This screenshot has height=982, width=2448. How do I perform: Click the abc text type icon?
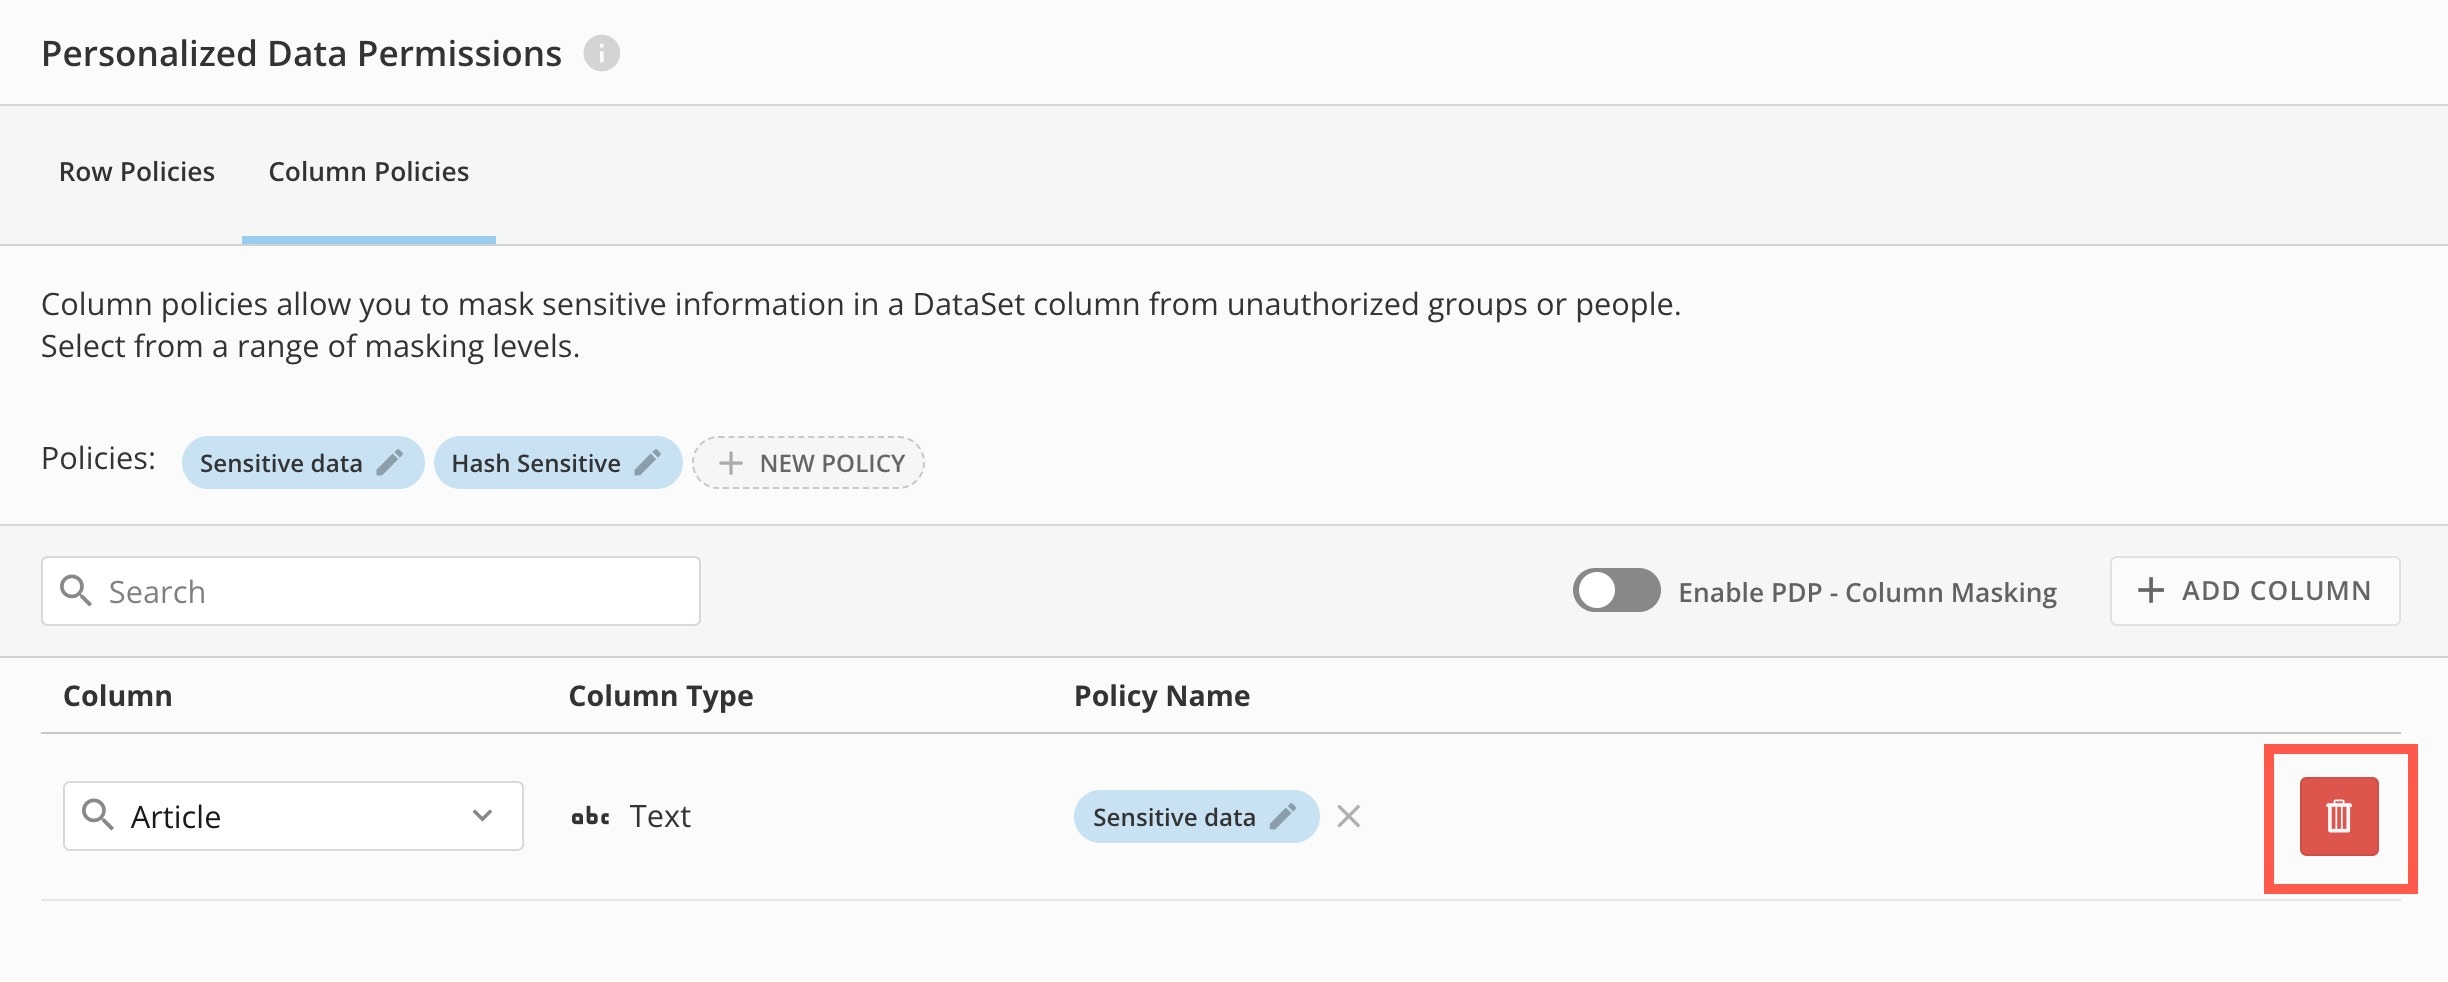click(590, 816)
